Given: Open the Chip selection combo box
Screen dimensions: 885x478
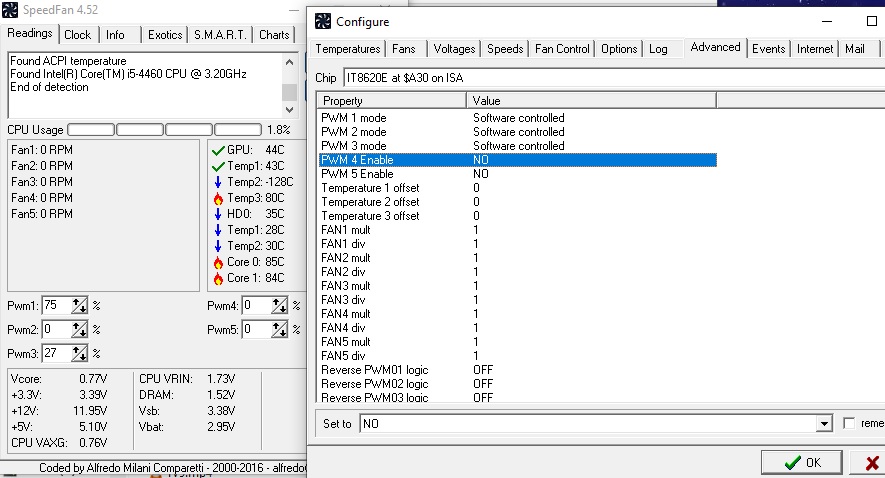Looking at the screenshot, I should pos(614,78).
